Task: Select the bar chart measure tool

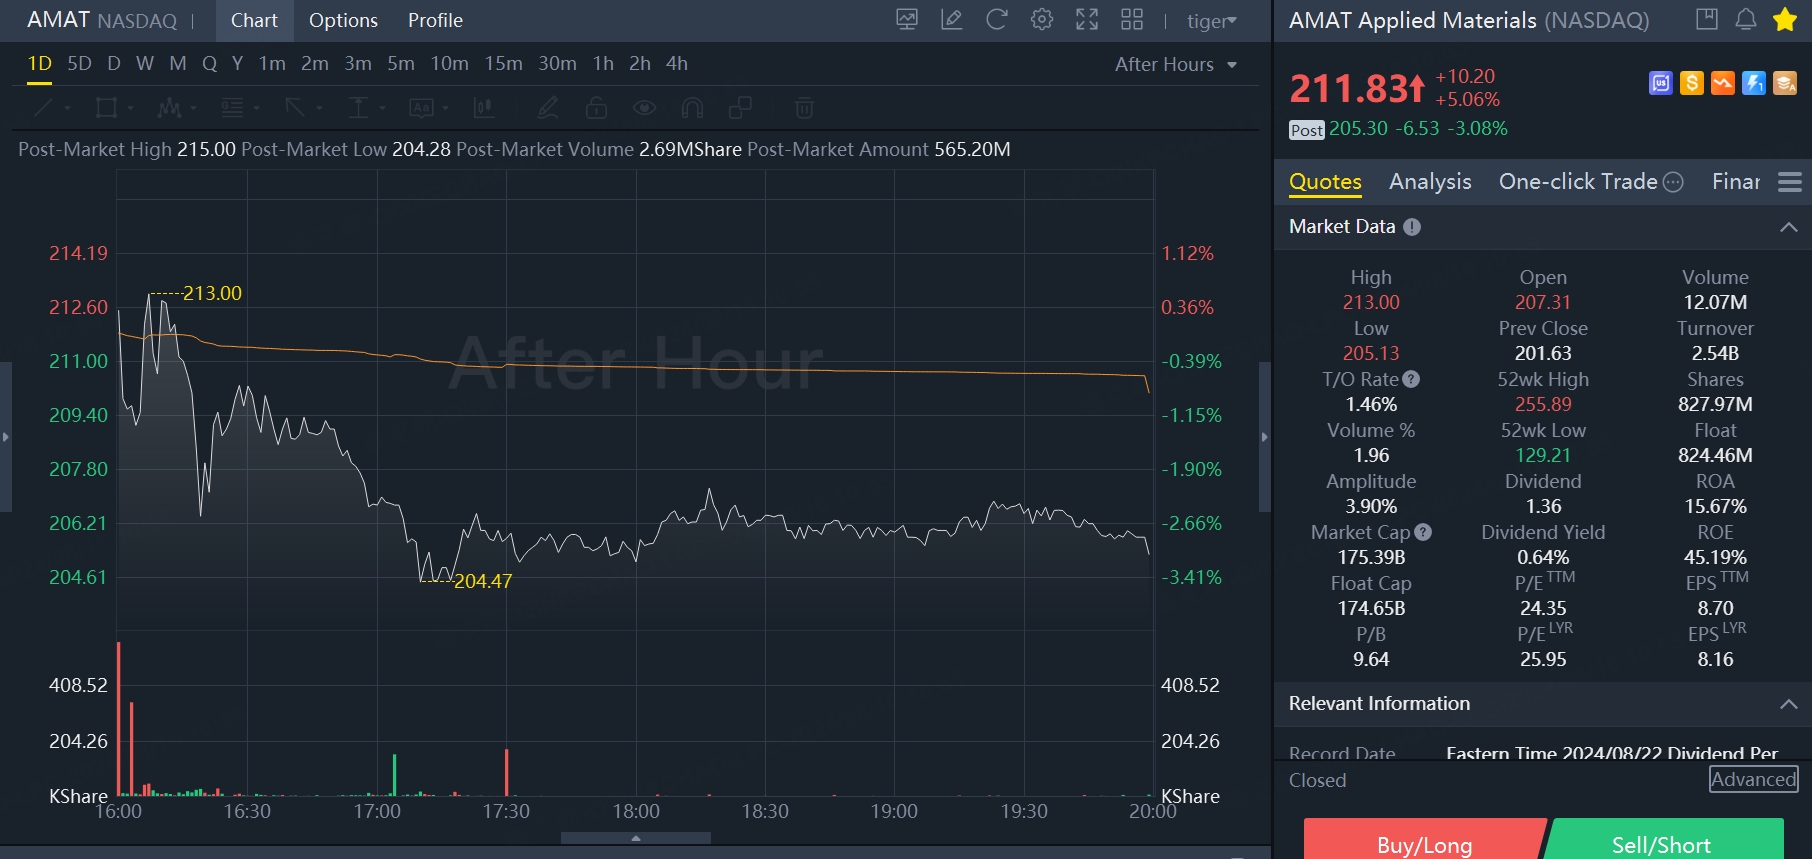Action: pyautogui.click(x=484, y=108)
